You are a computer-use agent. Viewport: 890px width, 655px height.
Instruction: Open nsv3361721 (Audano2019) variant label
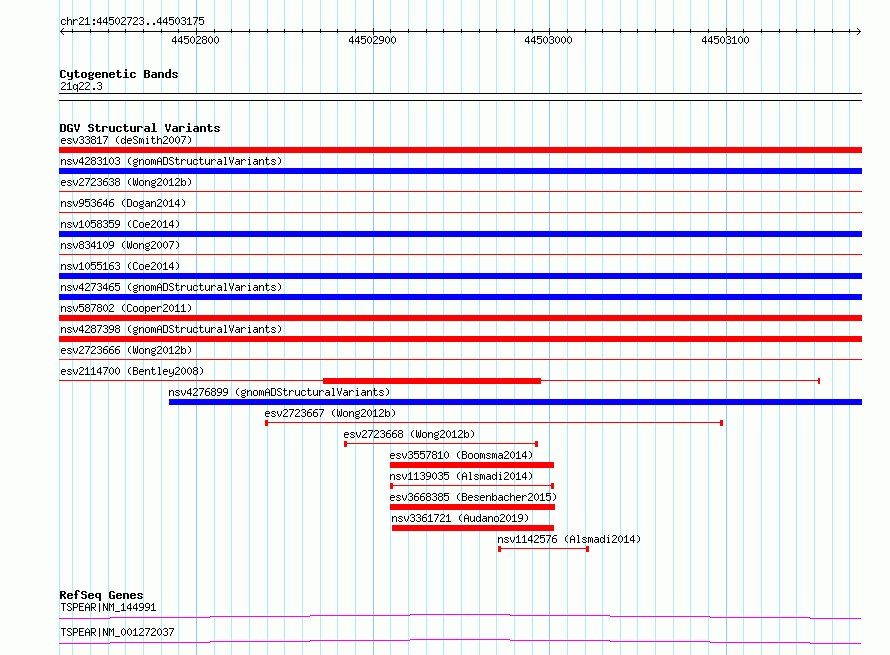click(460, 518)
